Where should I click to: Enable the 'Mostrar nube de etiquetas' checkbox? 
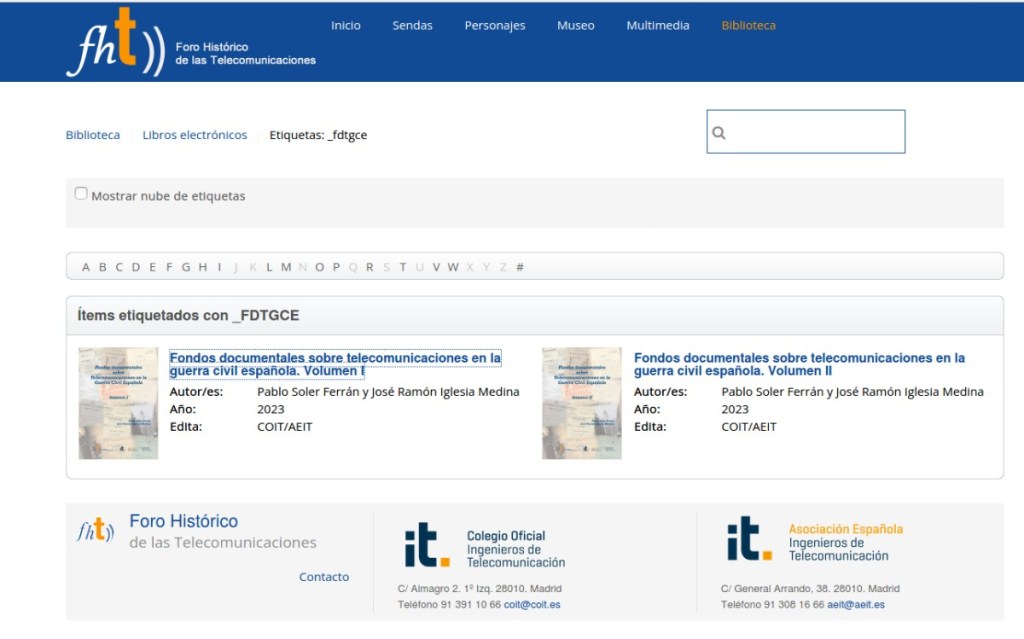pyautogui.click(x=81, y=194)
